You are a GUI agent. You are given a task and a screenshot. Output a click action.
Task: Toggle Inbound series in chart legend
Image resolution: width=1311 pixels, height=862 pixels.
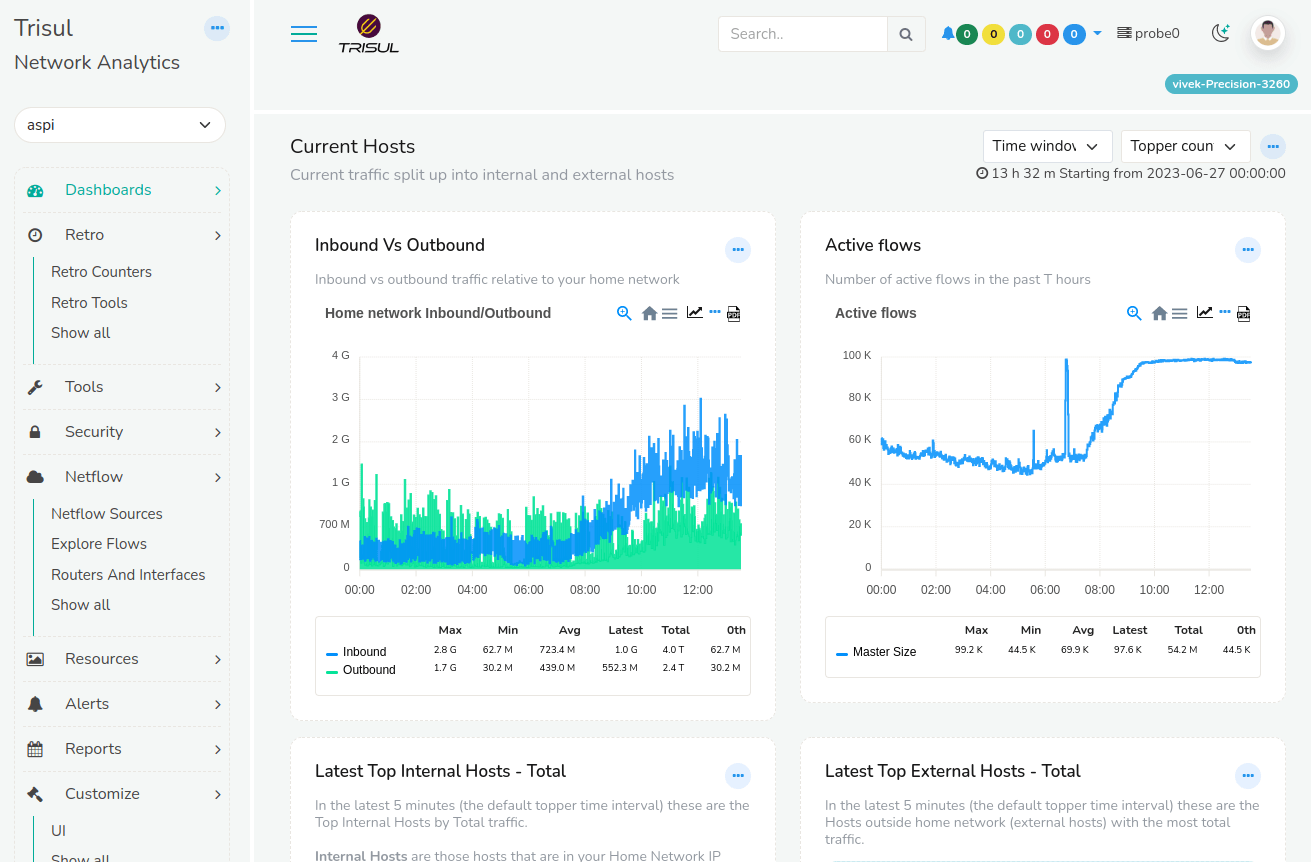(364, 652)
